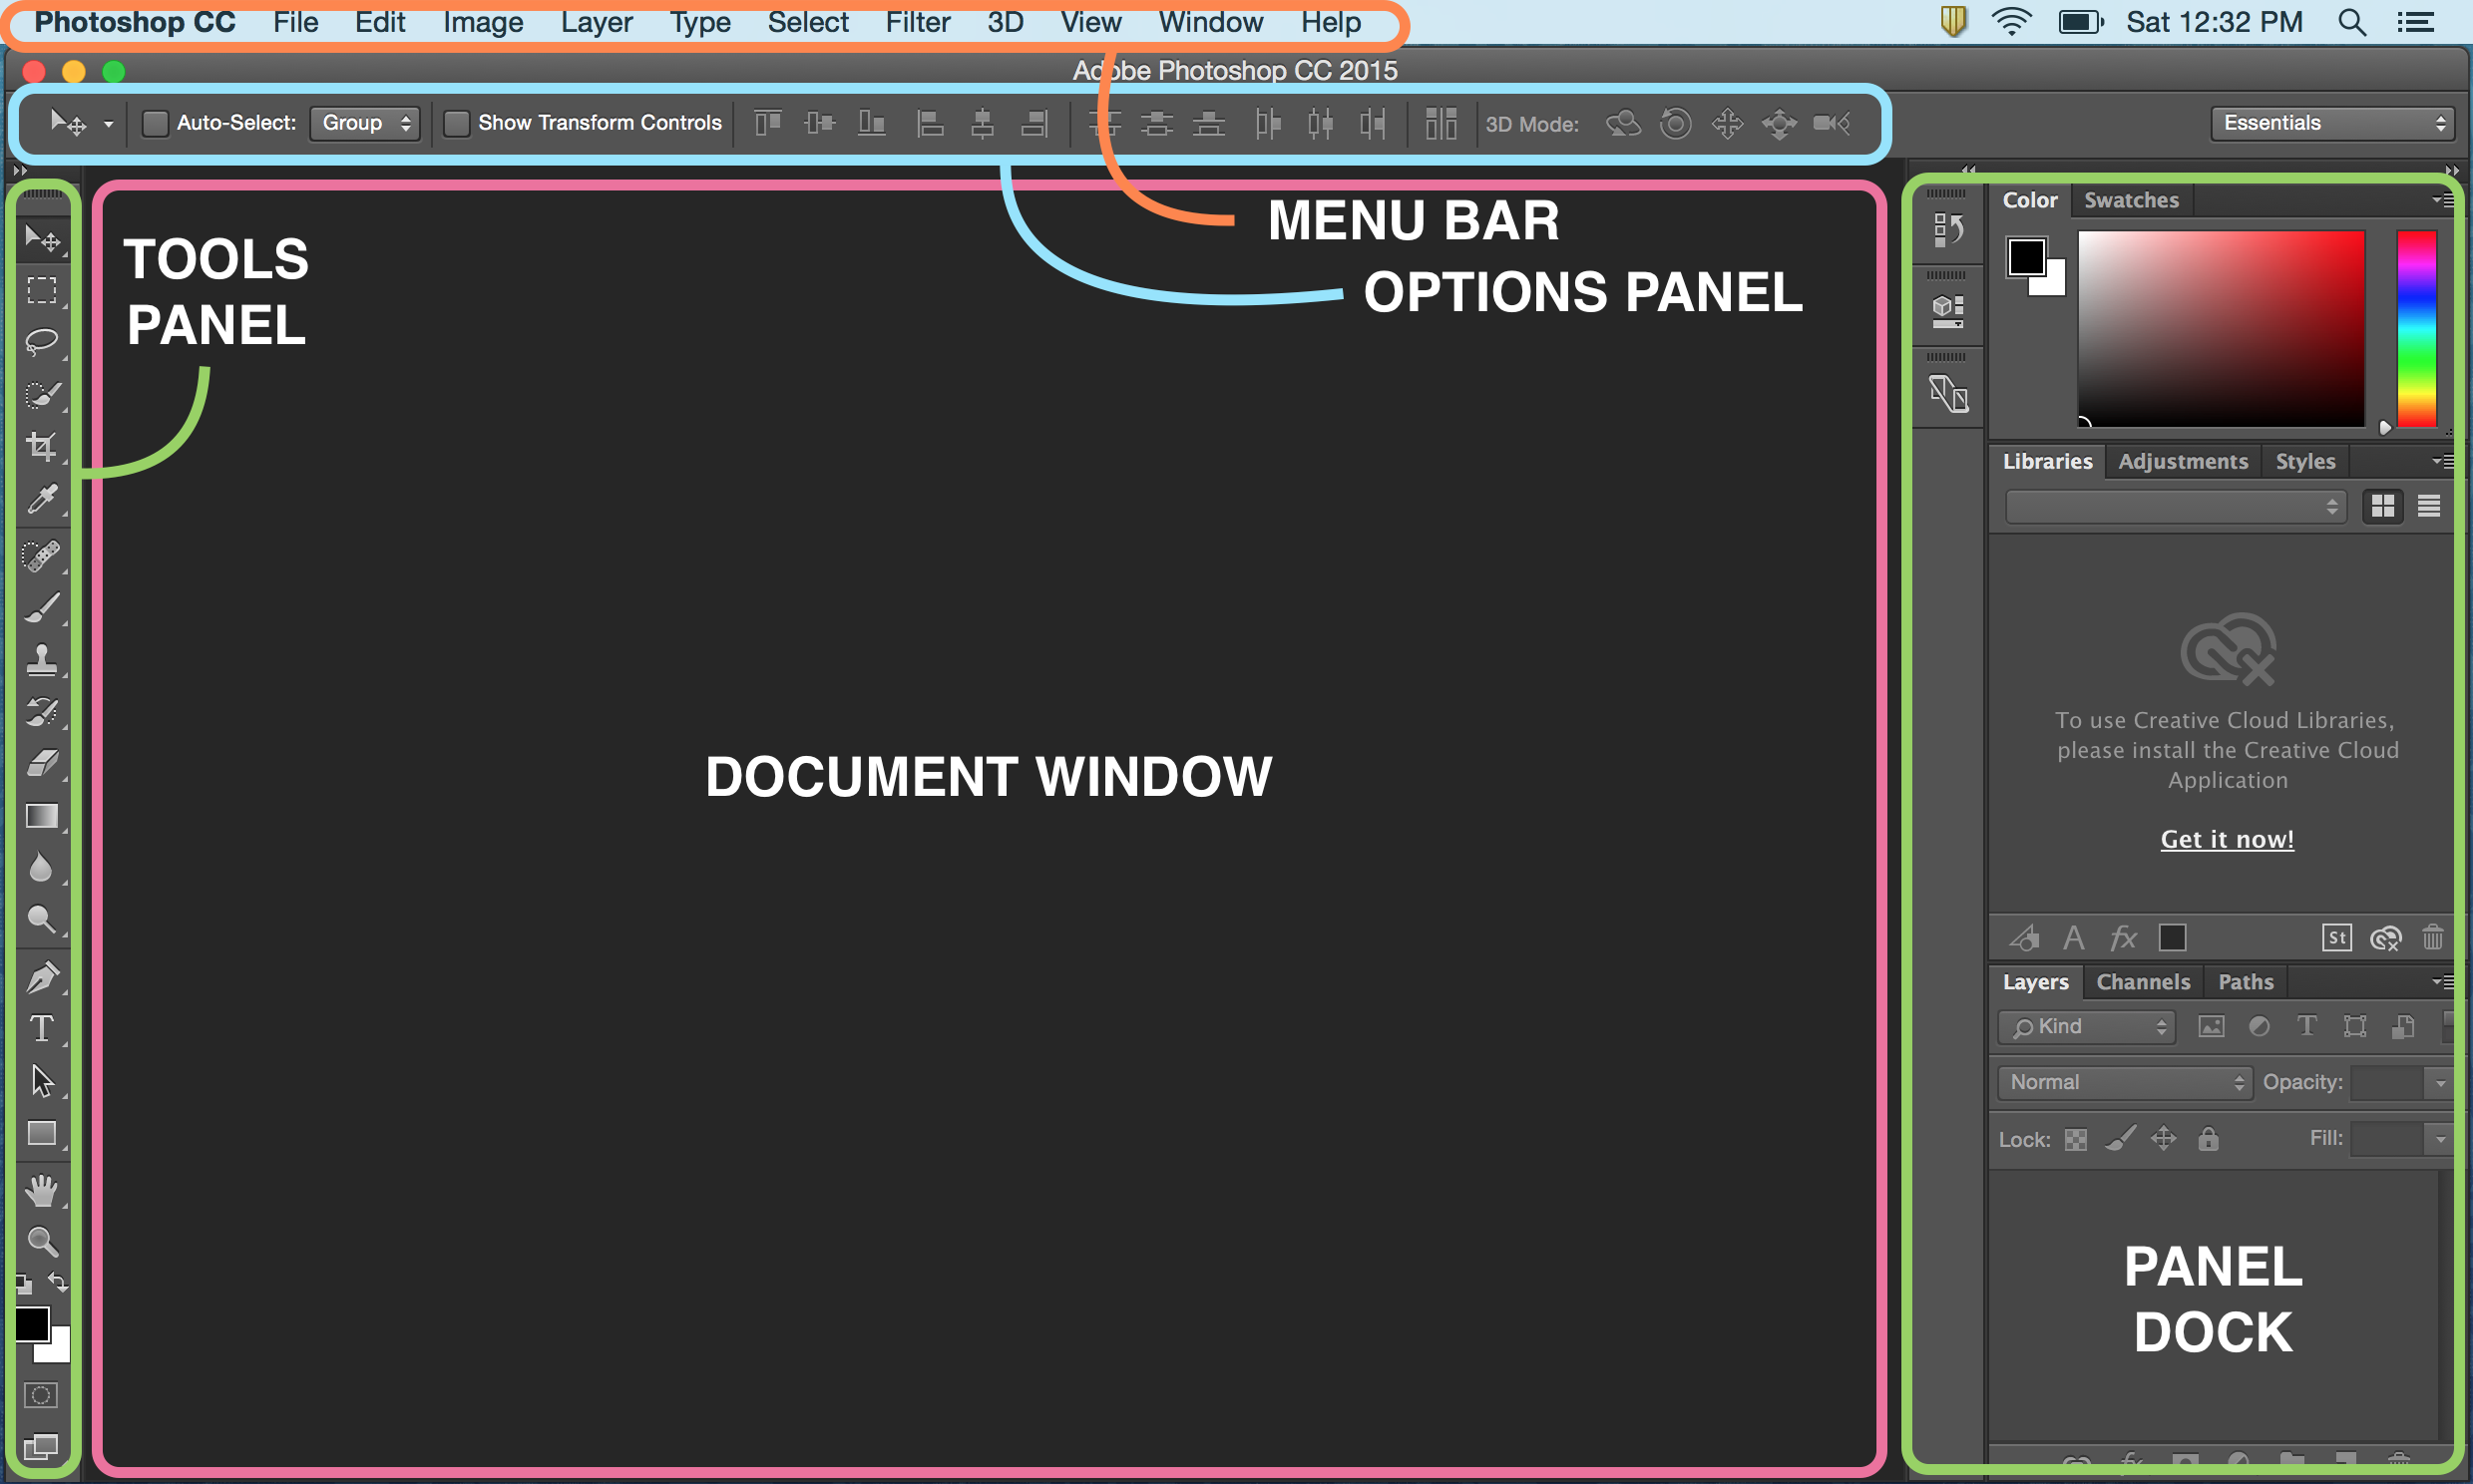Expand the Essentials workspace dropdown

pos(2335,122)
